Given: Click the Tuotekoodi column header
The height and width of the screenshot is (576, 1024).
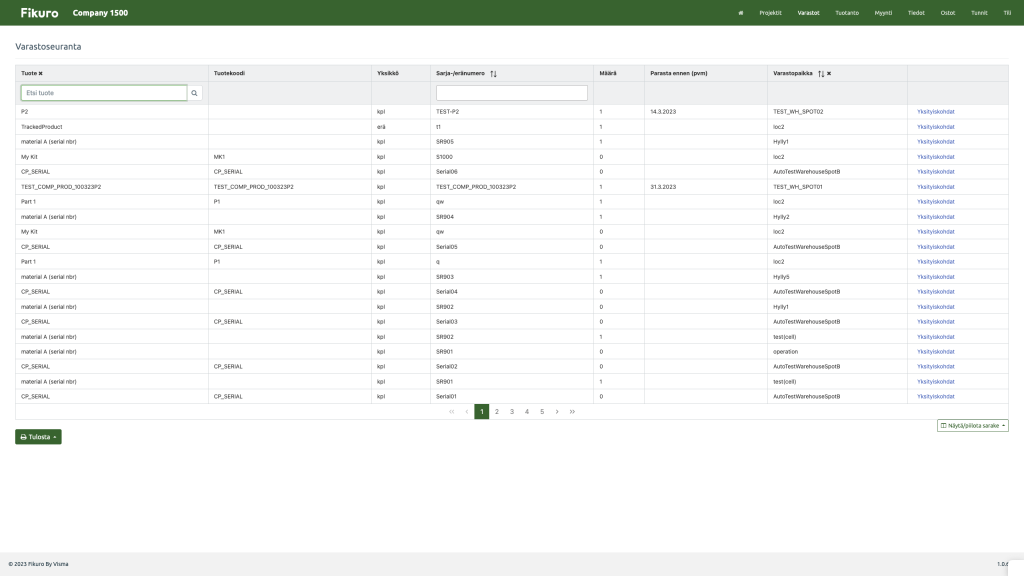Looking at the screenshot, I should 229,74.
